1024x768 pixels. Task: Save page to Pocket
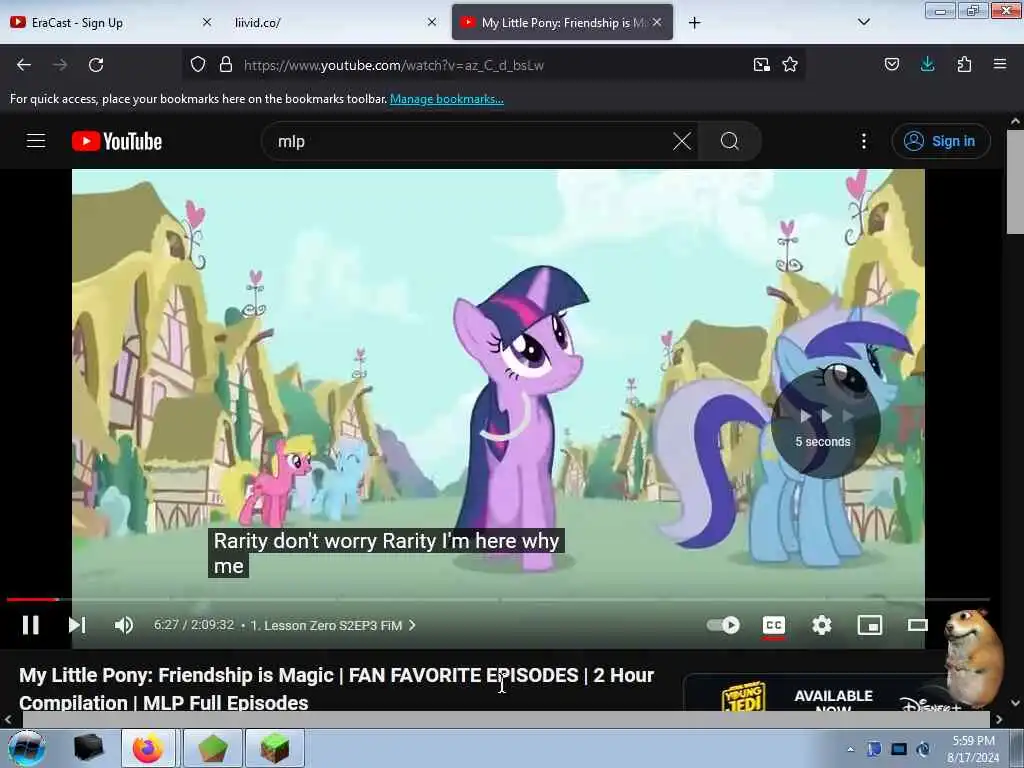891,64
